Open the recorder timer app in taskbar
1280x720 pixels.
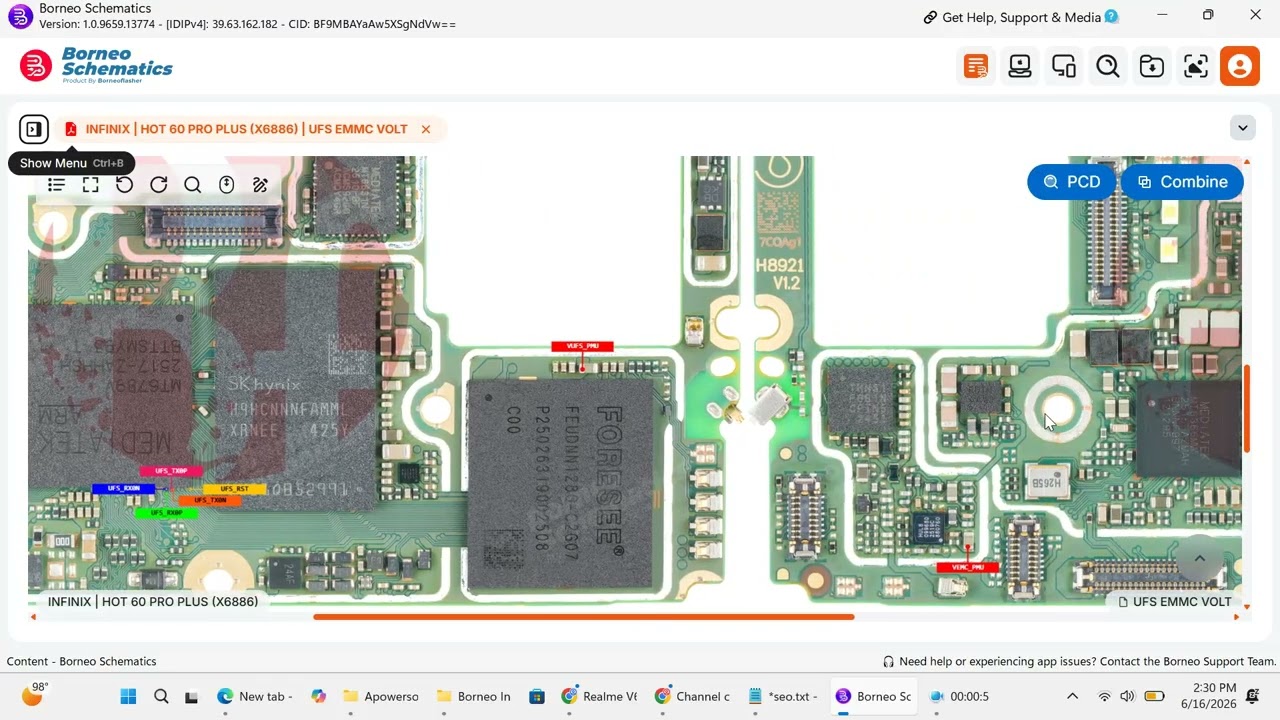pyautogui.click(x=960, y=696)
